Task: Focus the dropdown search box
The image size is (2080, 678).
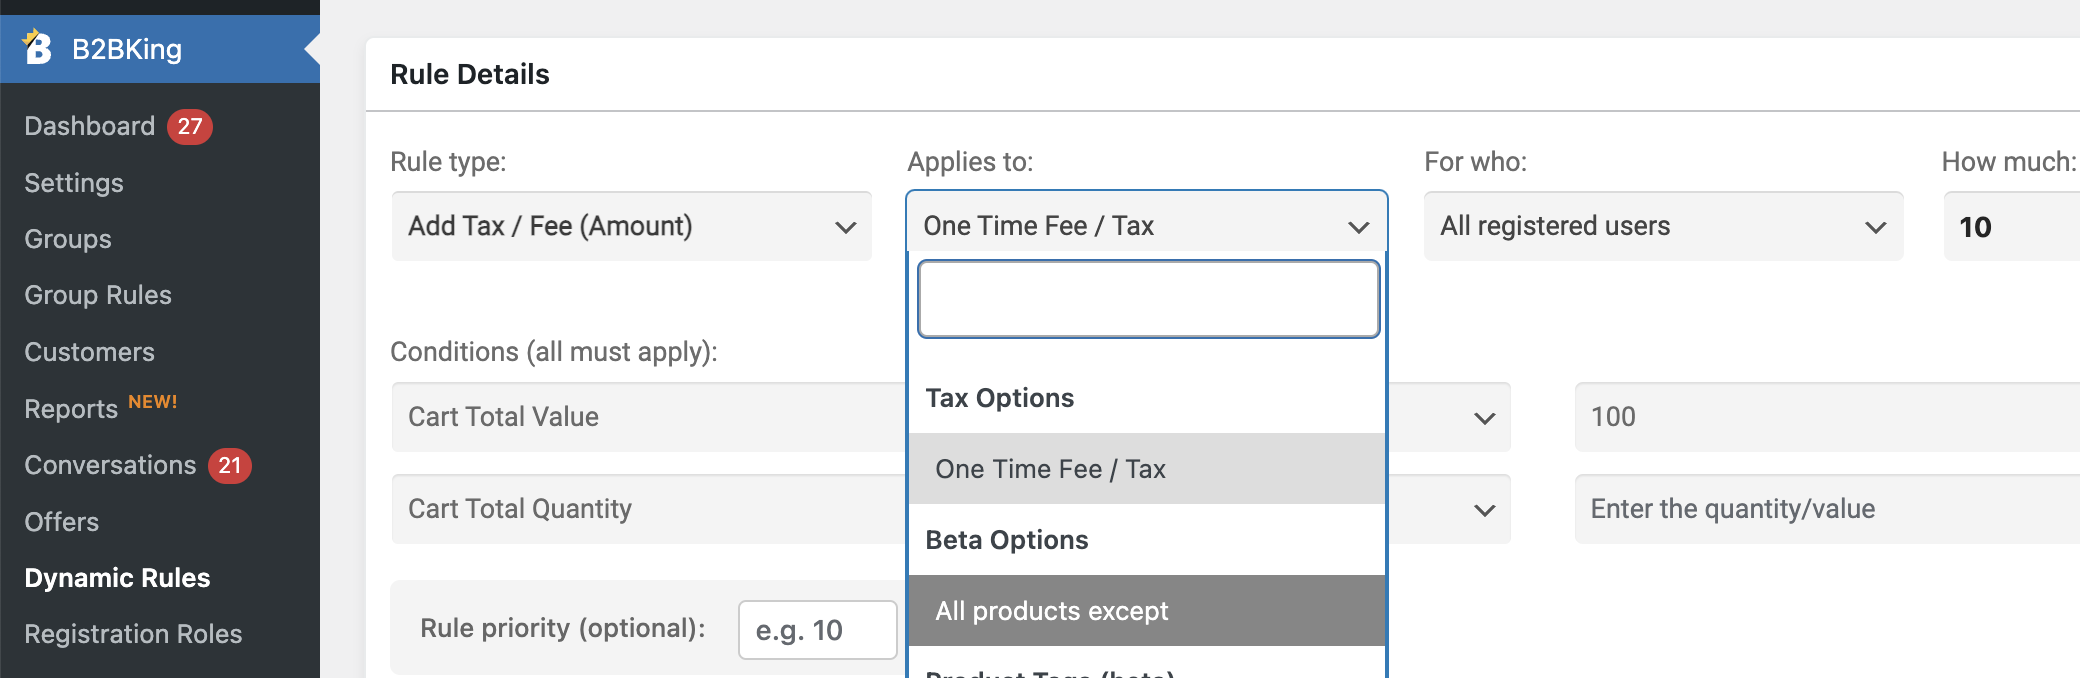Action: [x=1148, y=299]
